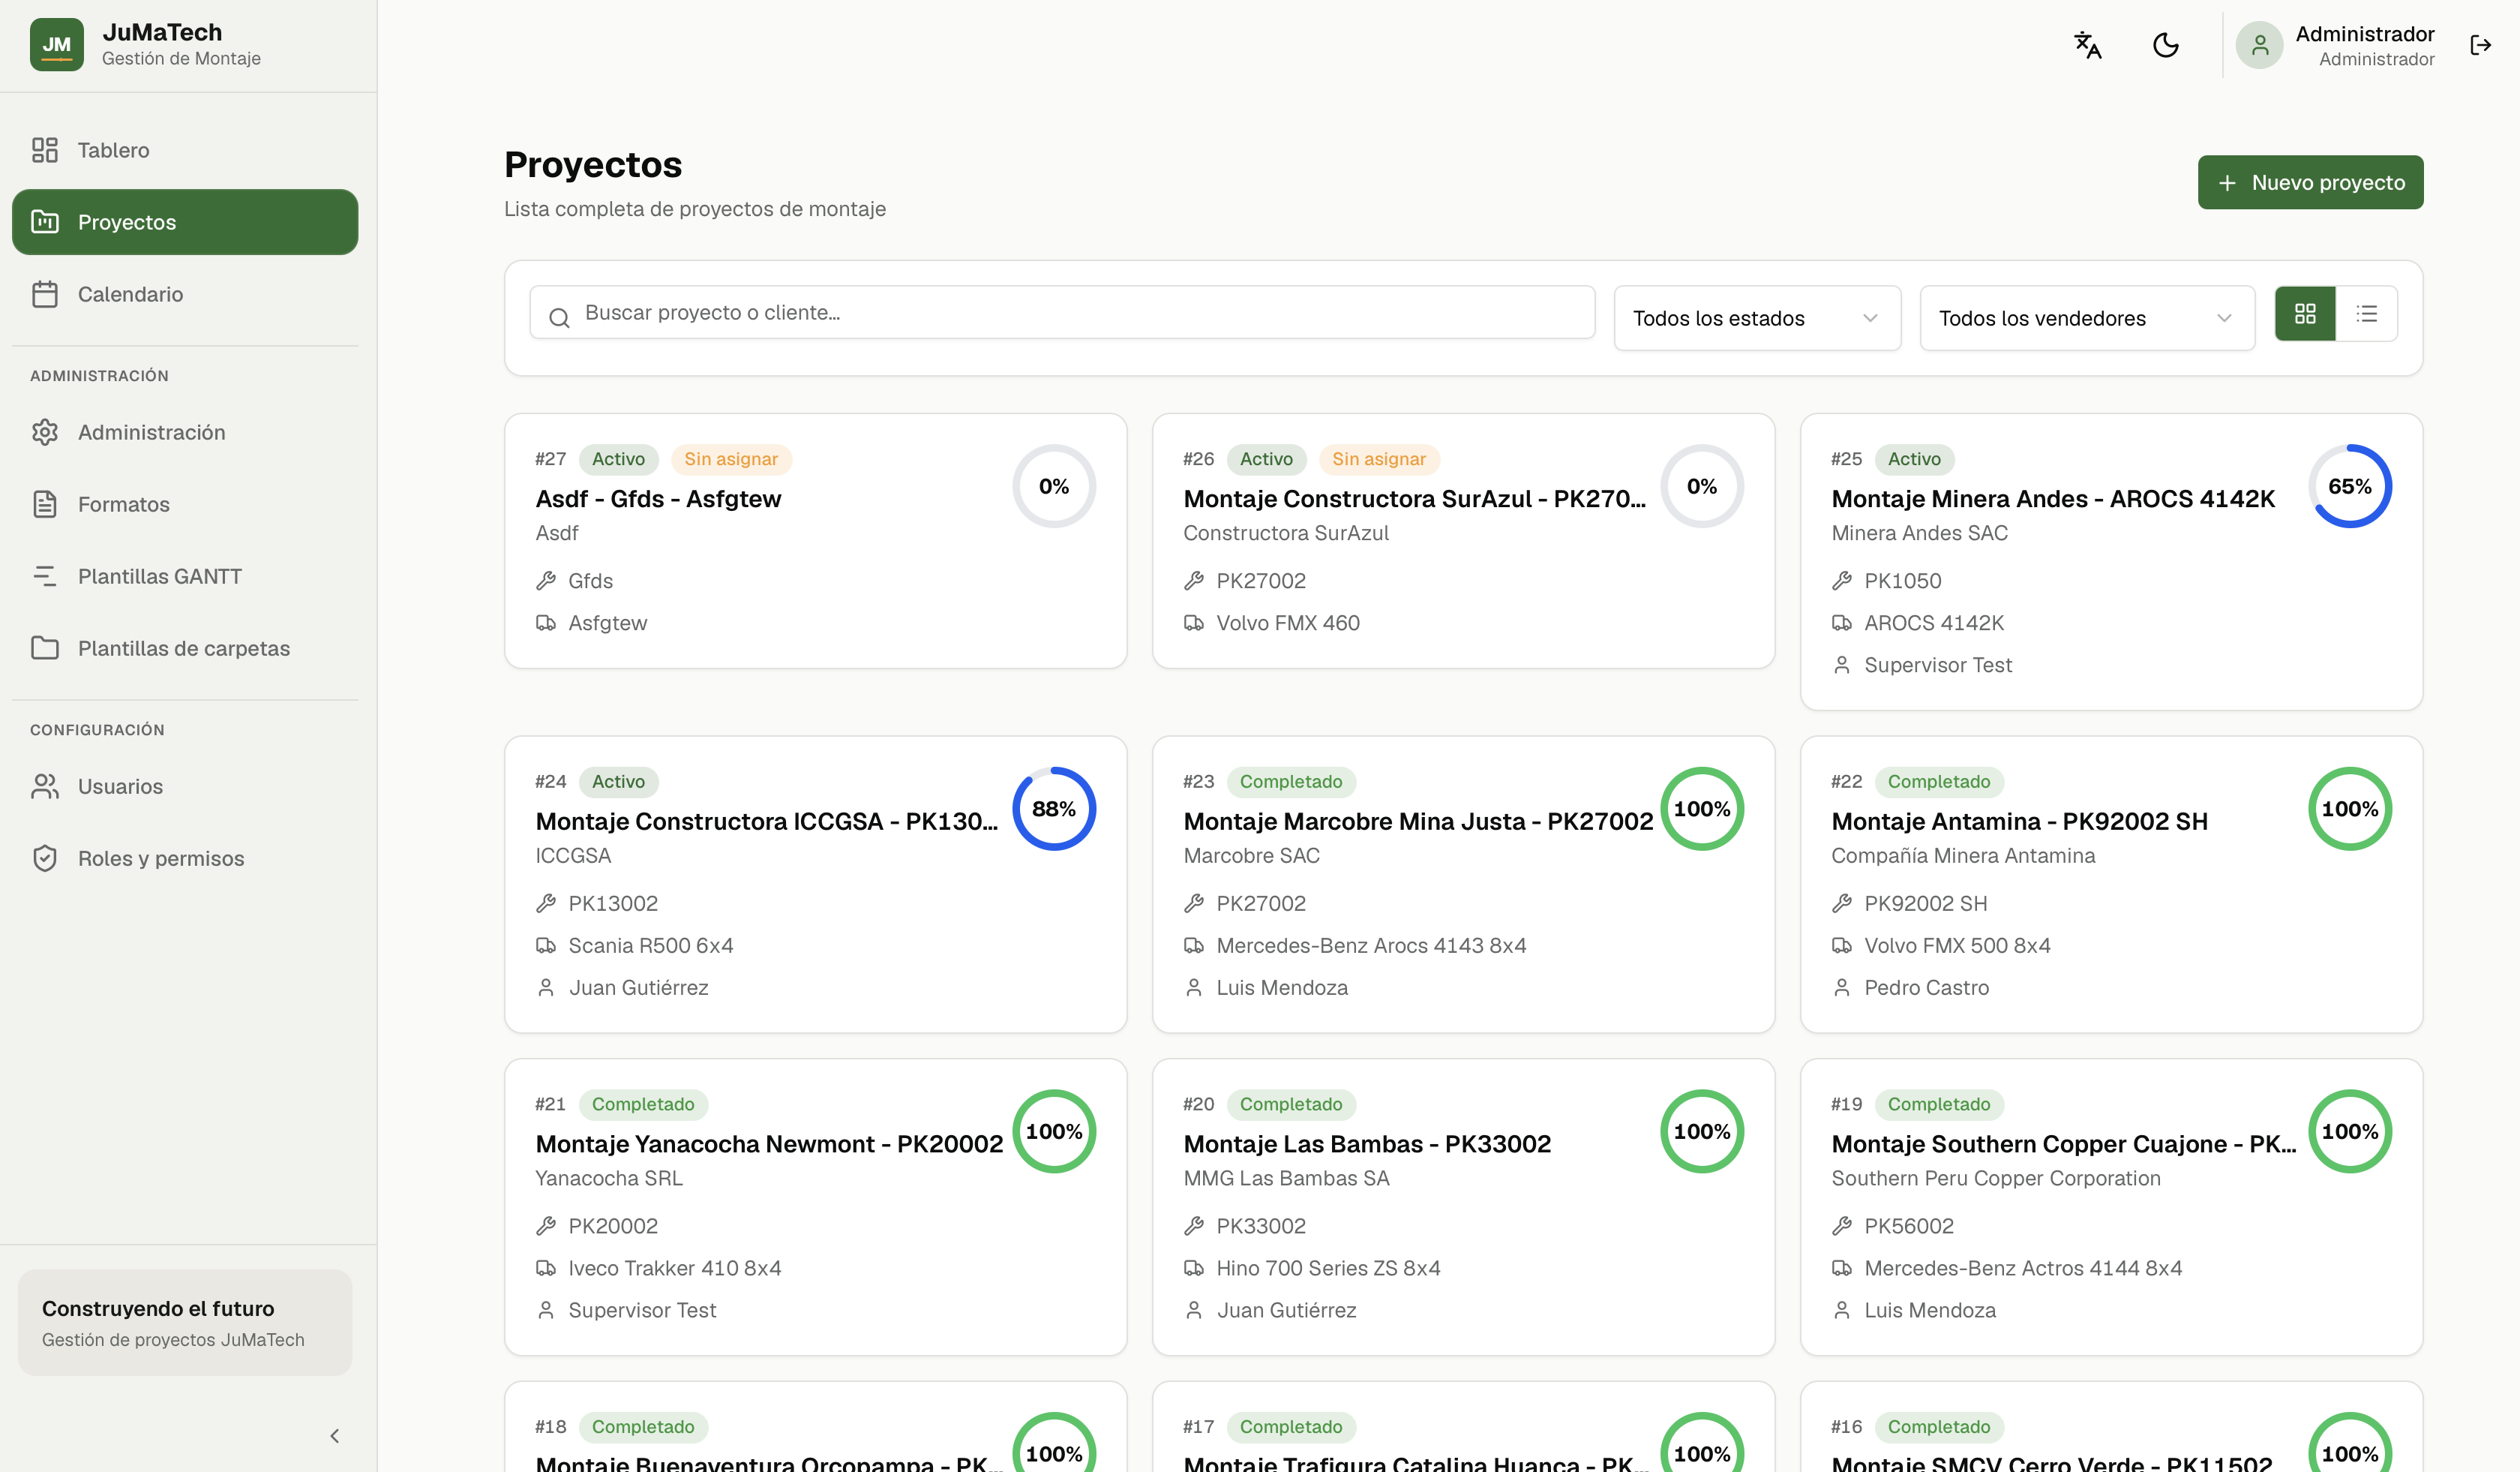
Task: Click the Calendario calendar icon
Action: click(45, 294)
